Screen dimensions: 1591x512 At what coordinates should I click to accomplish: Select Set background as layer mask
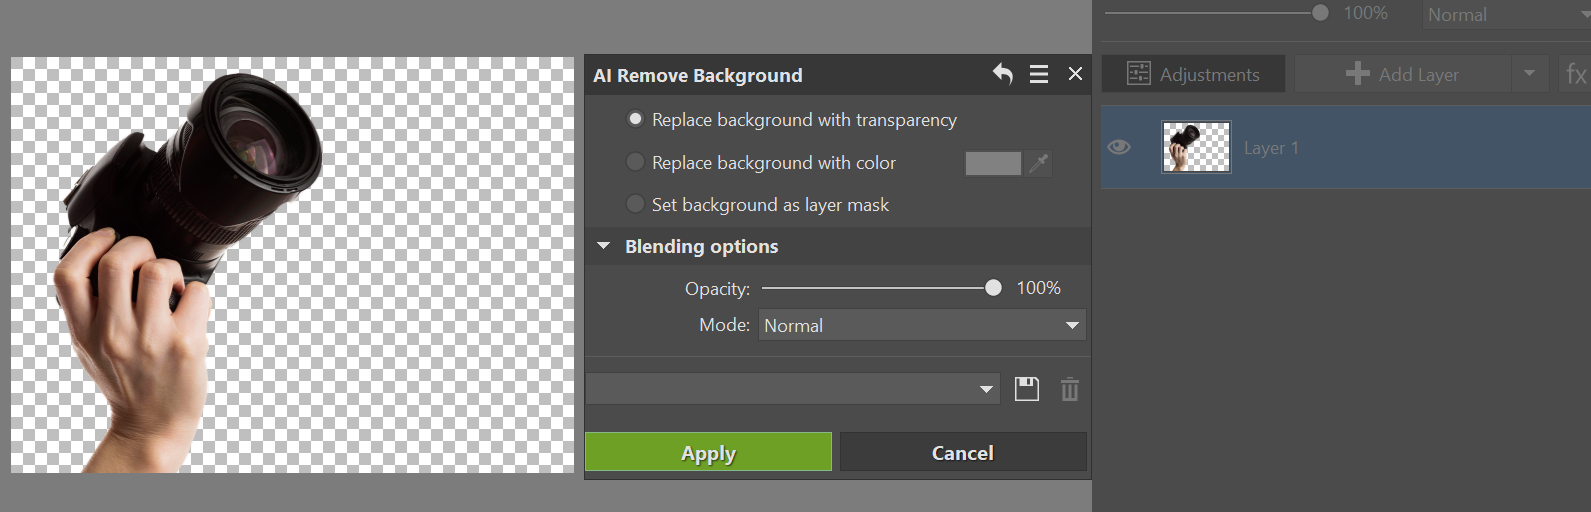(635, 204)
